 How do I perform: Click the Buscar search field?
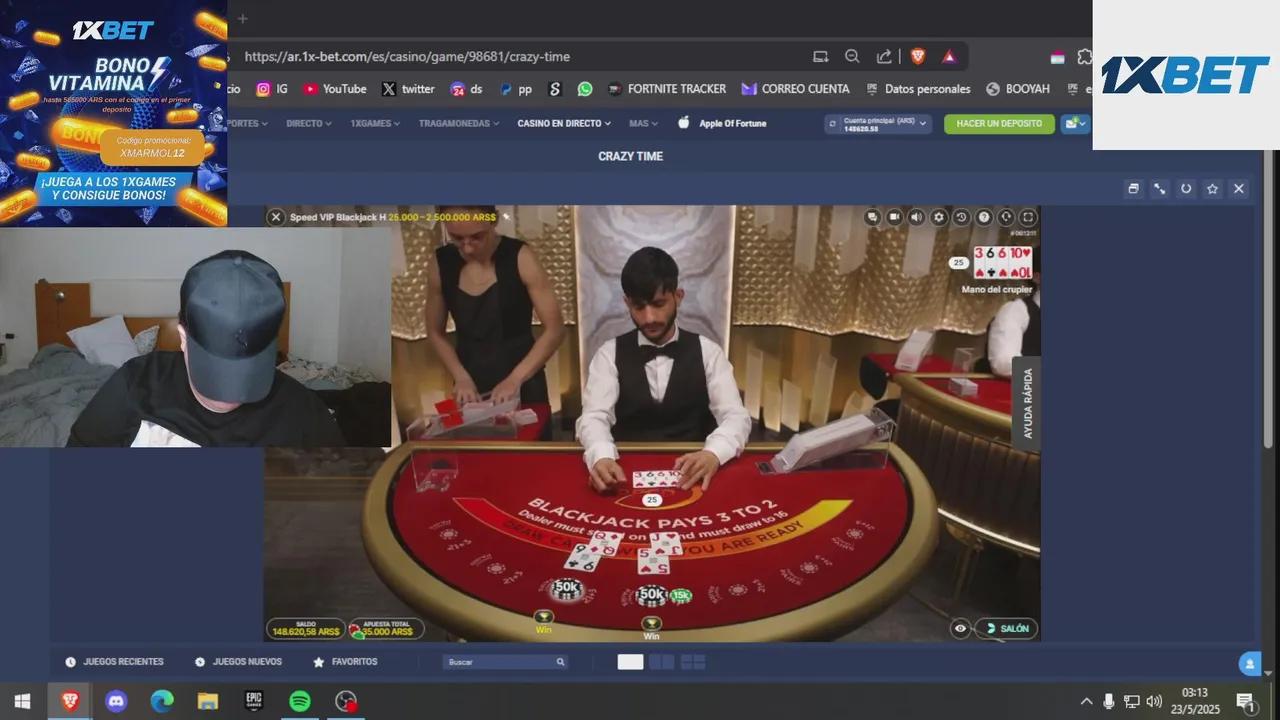click(x=506, y=662)
